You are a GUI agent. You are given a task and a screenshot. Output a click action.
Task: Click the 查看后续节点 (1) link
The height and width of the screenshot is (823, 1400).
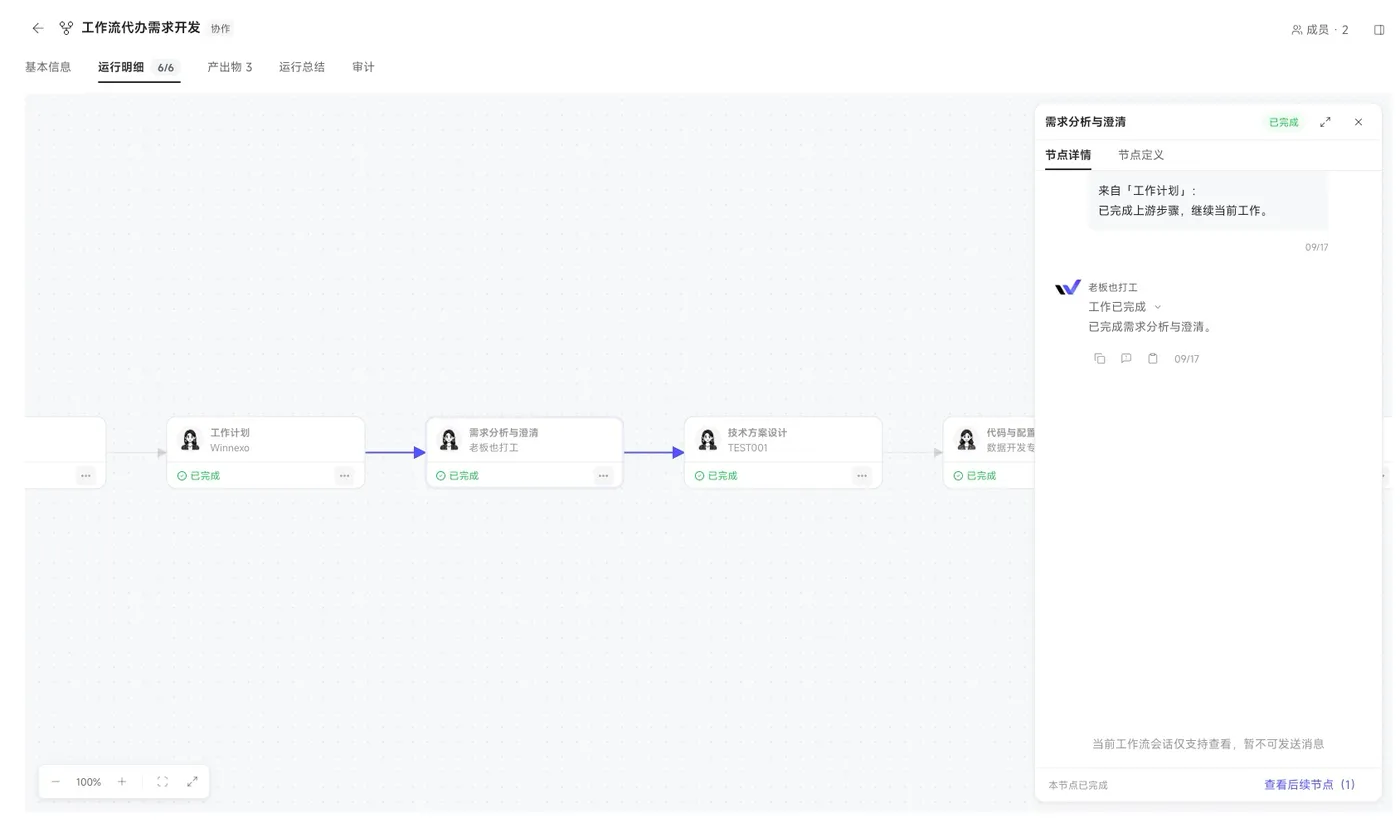click(x=1309, y=785)
